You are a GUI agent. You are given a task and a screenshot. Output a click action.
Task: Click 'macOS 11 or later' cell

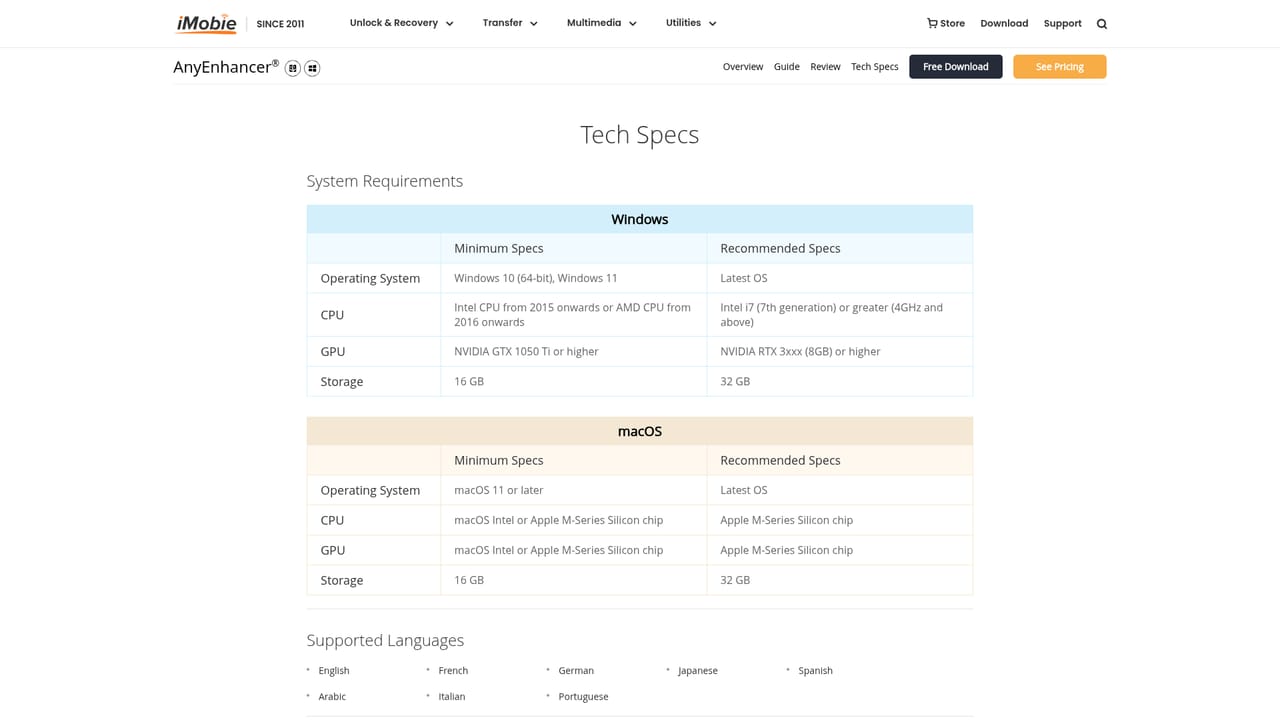click(574, 490)
